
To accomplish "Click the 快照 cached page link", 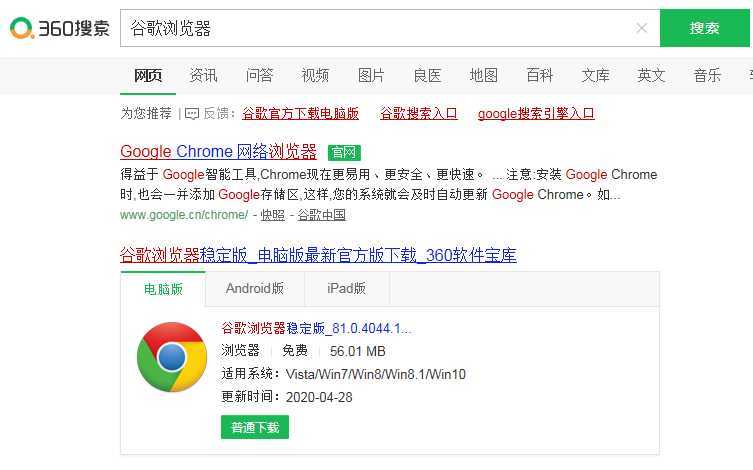I will click(273, 215).
